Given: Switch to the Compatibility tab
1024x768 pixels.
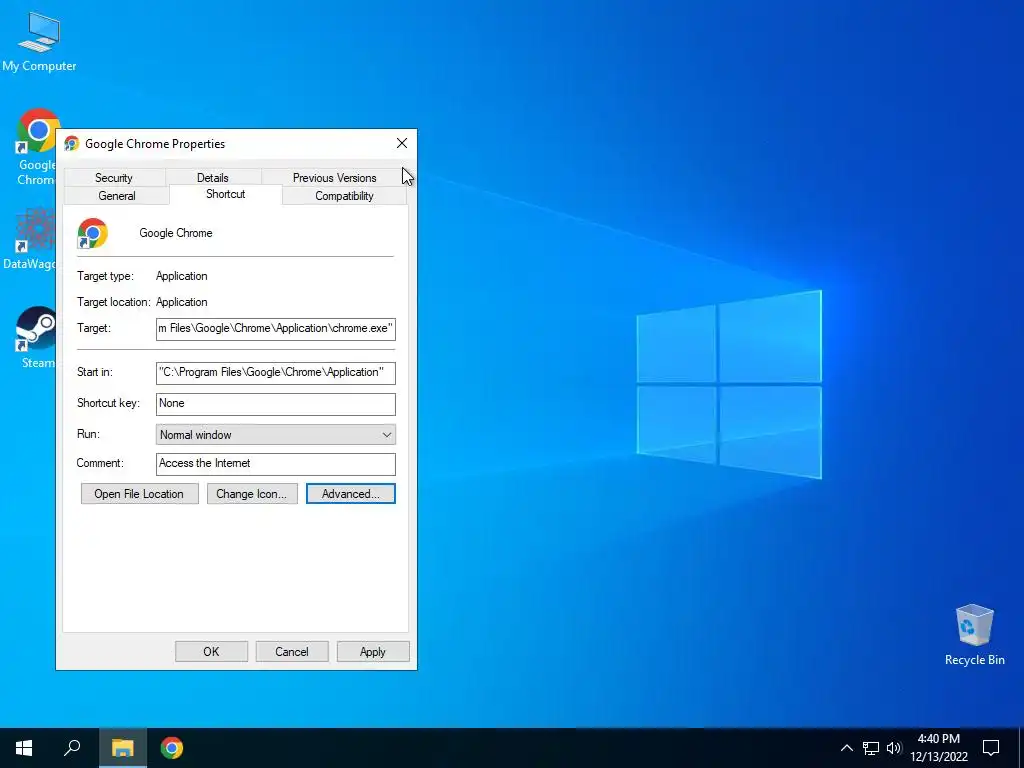Looking at the screenshot, I should click(x=344, y=196).
